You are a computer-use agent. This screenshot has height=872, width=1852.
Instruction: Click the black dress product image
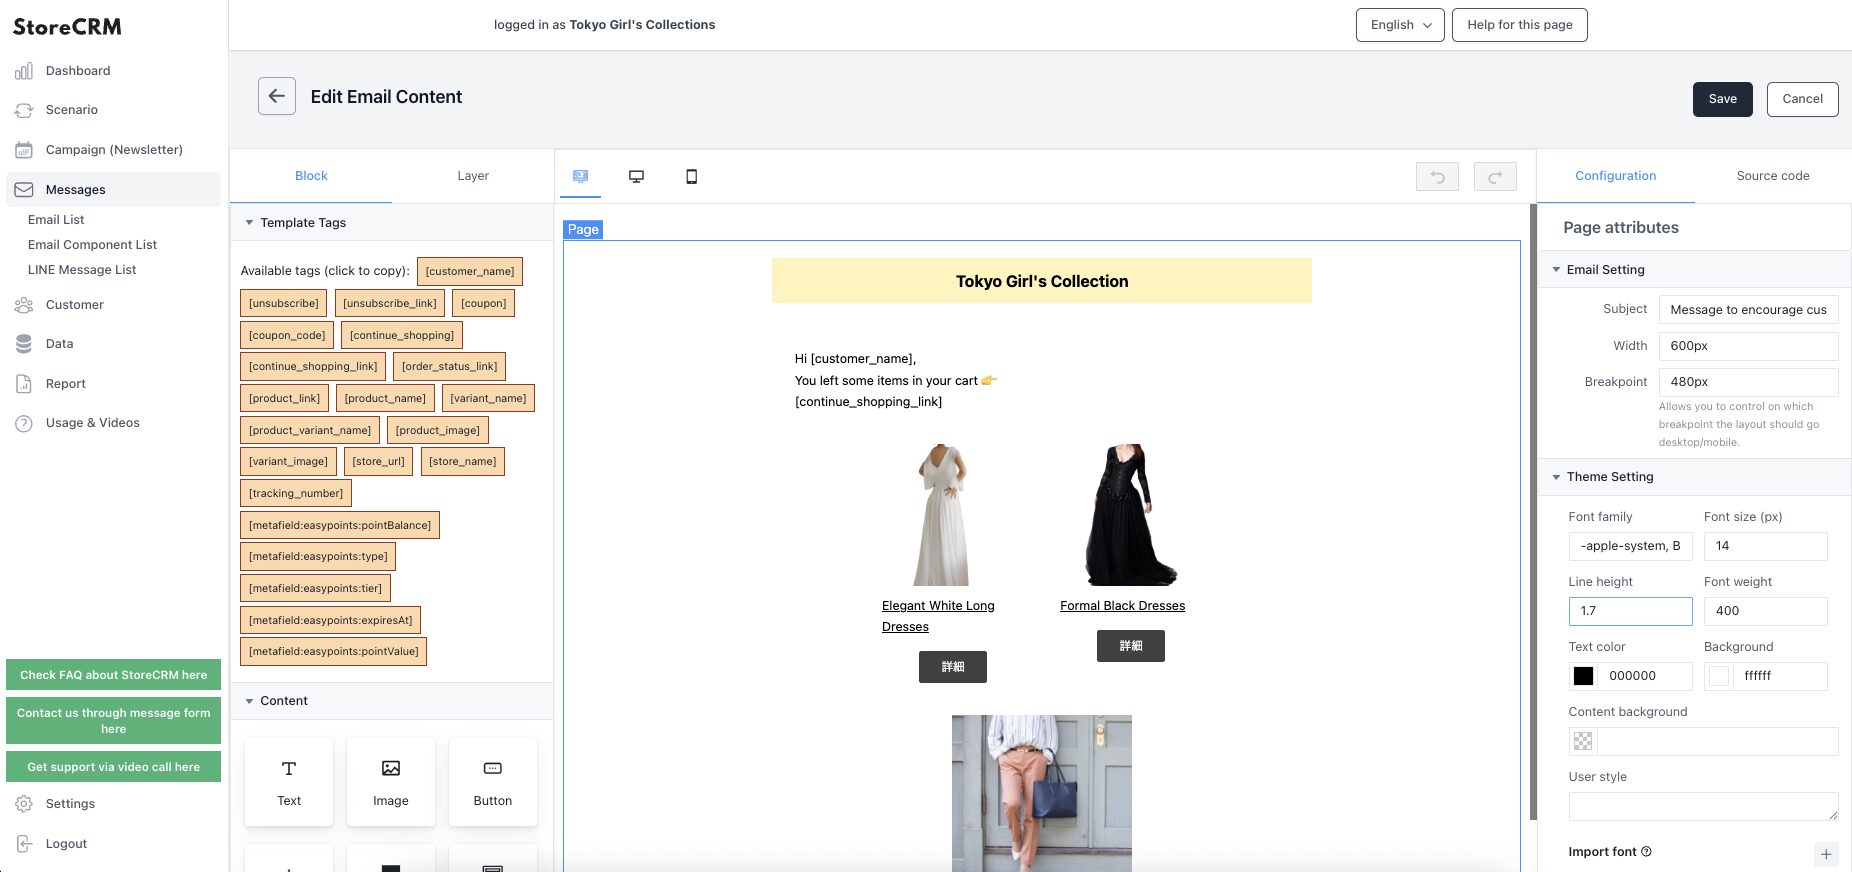[1130, 515]
